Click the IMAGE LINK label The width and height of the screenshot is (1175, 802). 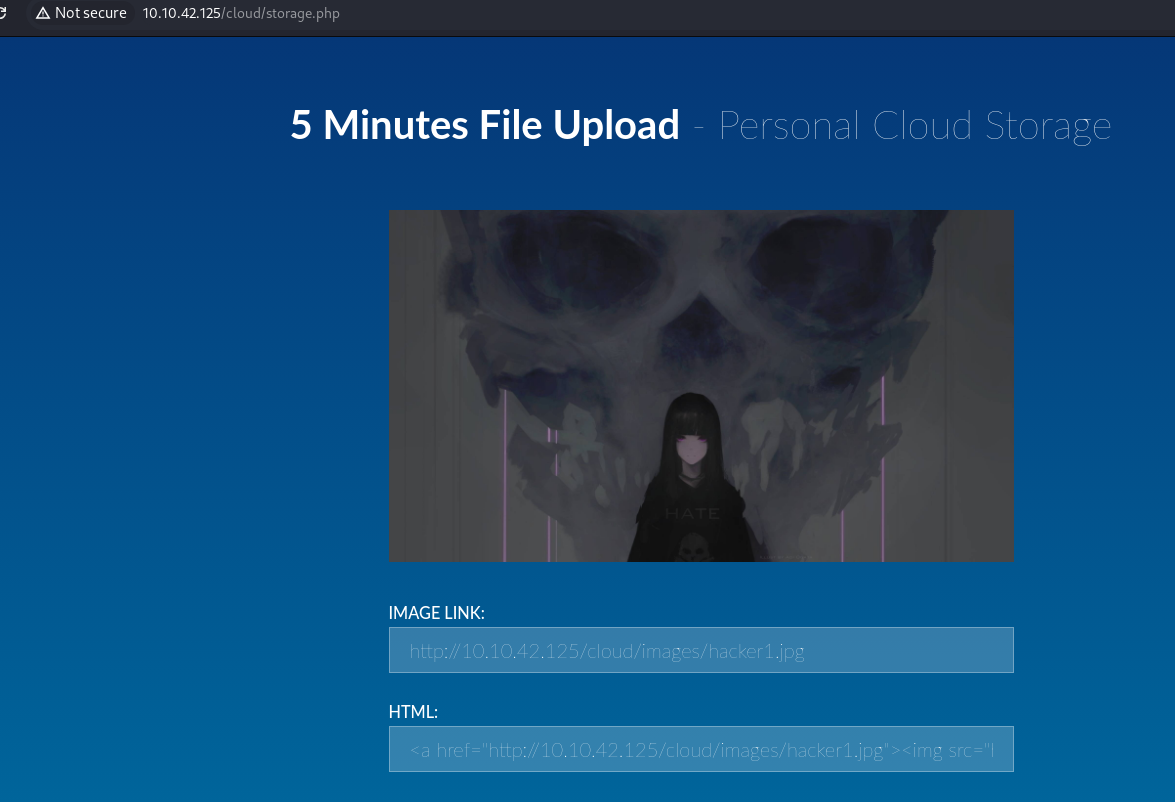click(x=436, y=613)
